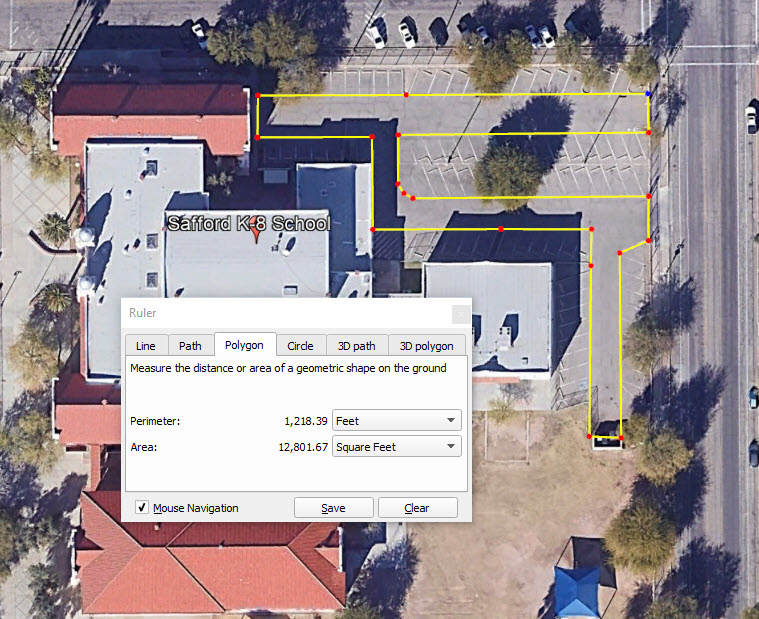Clear the ruler measurement
The height and width of the screenshot is (619, 759).
417,508
